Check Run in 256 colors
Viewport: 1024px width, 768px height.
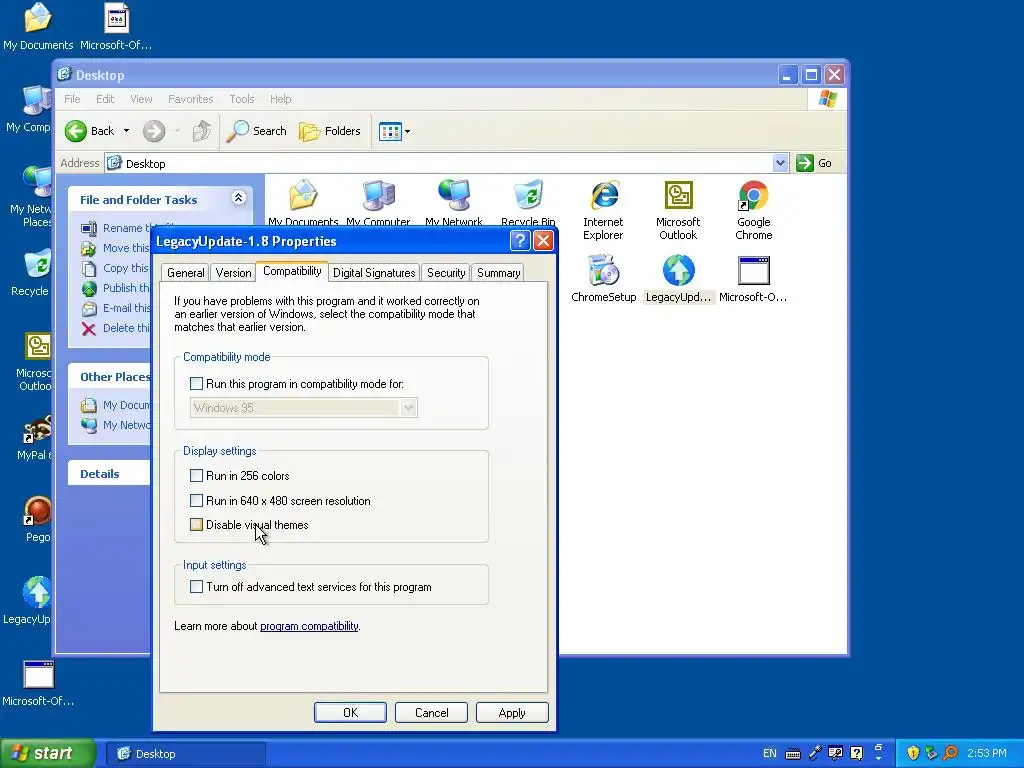coord(196,475)
